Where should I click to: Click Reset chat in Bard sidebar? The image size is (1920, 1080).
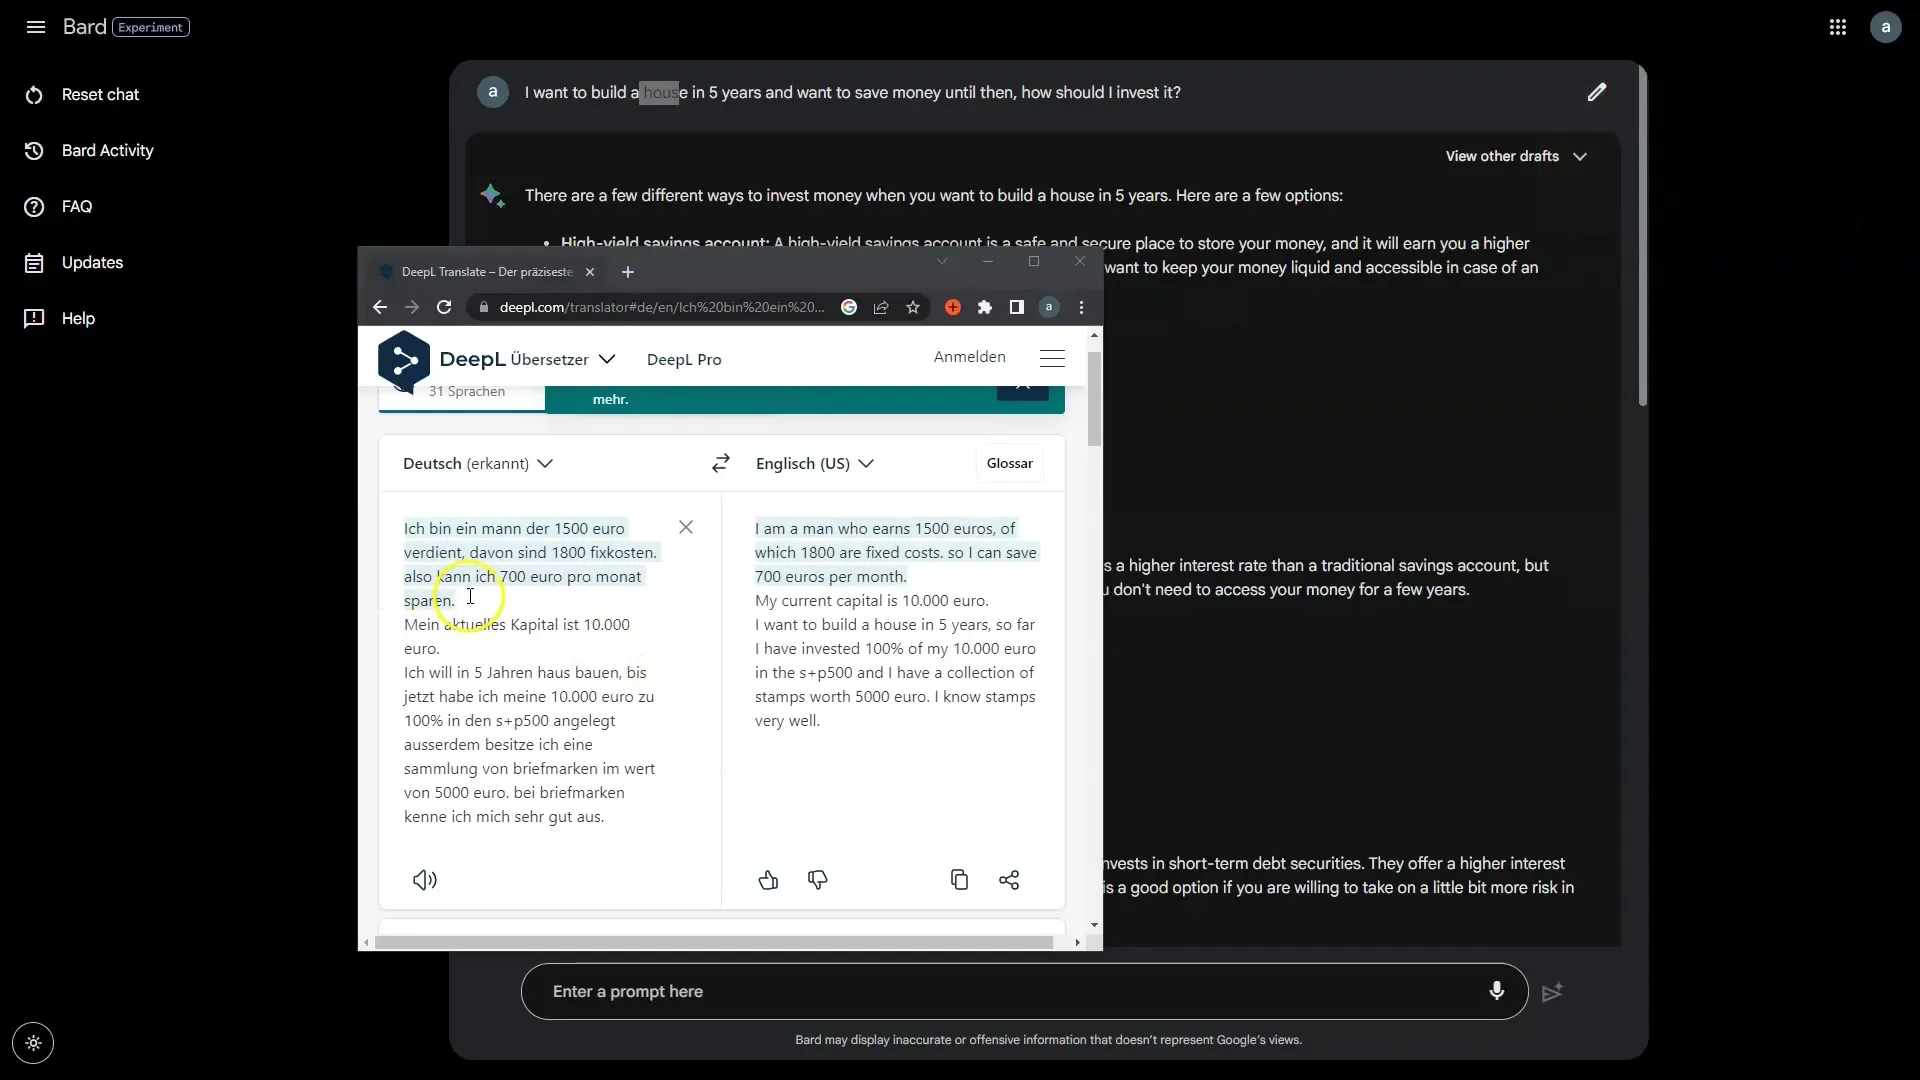pos(82,94)
